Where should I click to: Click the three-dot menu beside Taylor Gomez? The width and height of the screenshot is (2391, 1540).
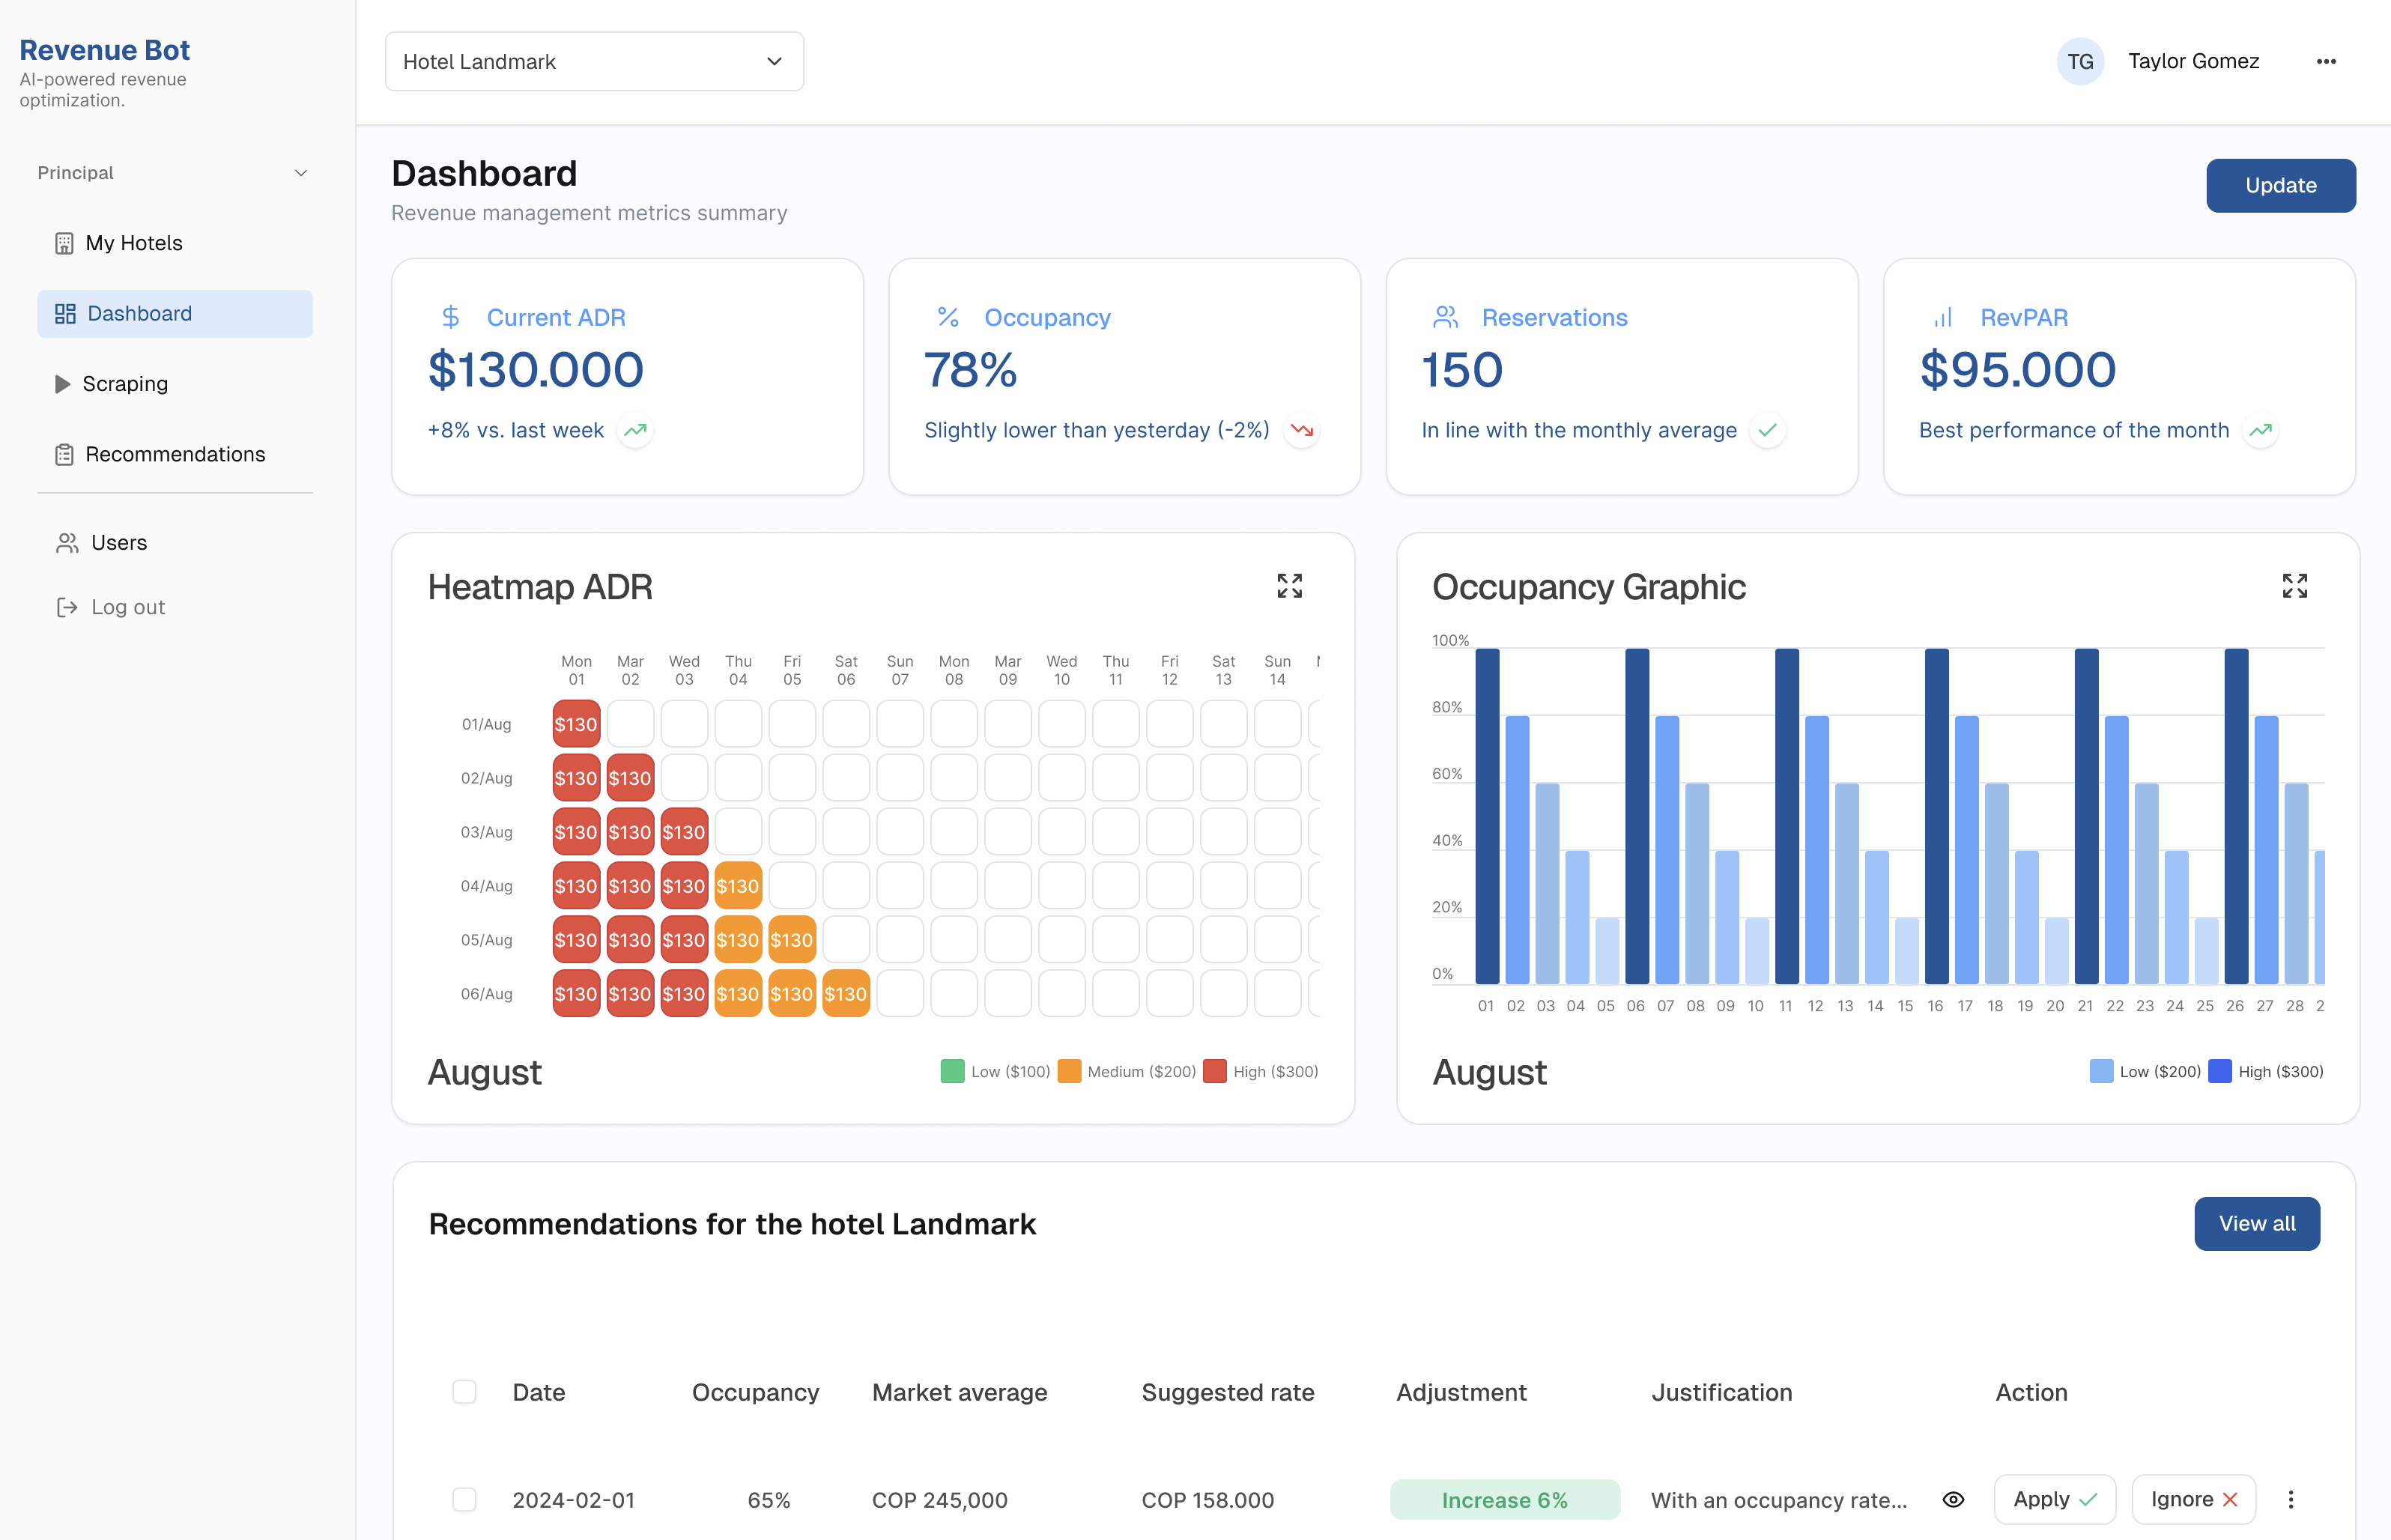click(2326, 62)
